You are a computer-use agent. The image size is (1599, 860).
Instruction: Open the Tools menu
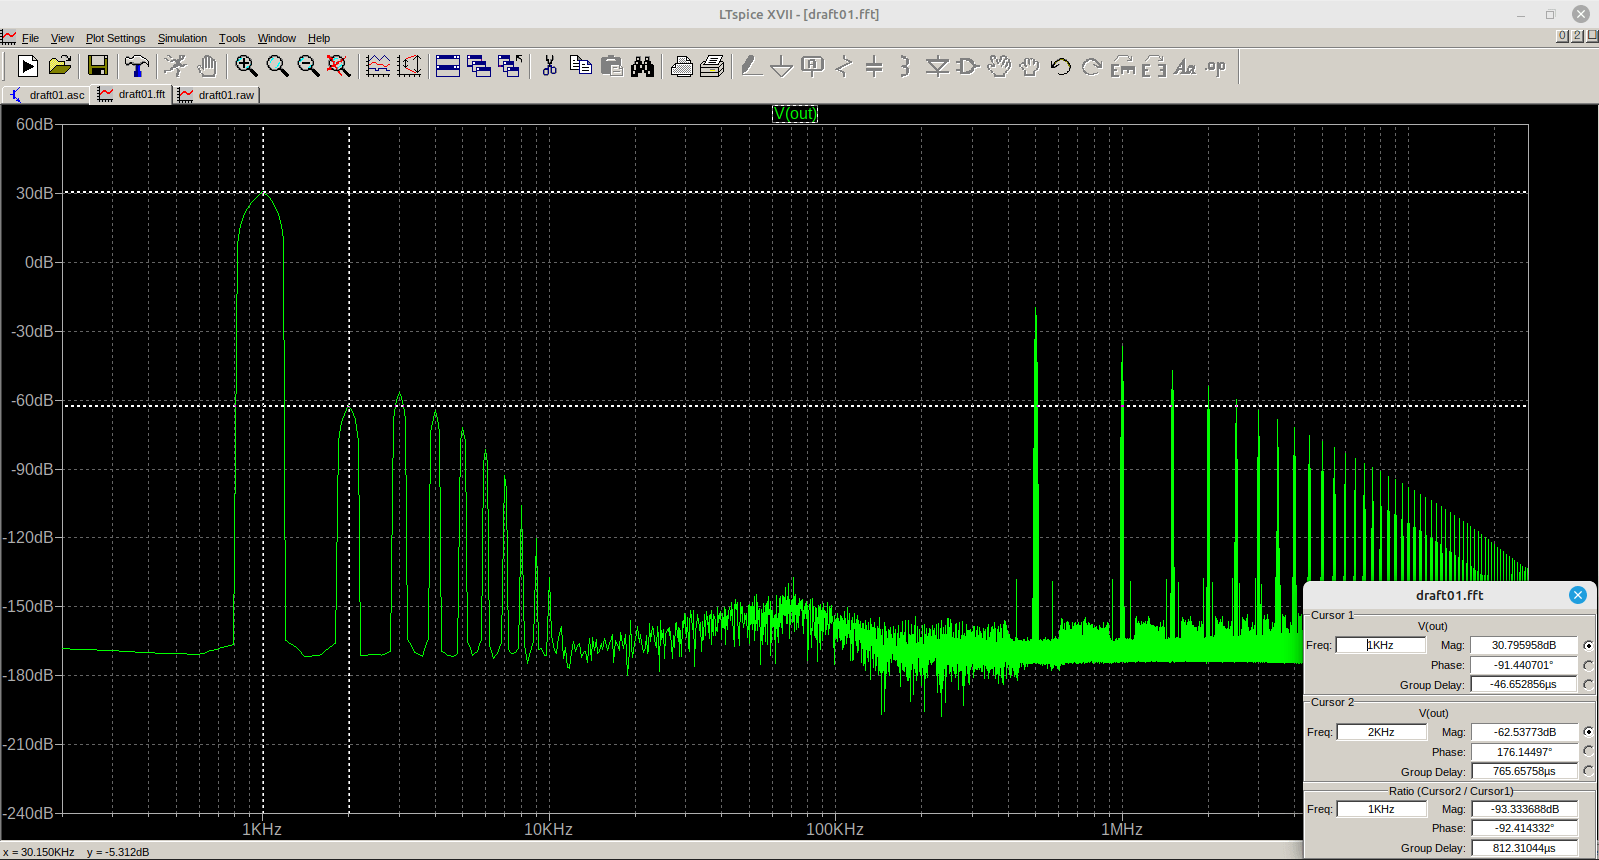(232, 38)
